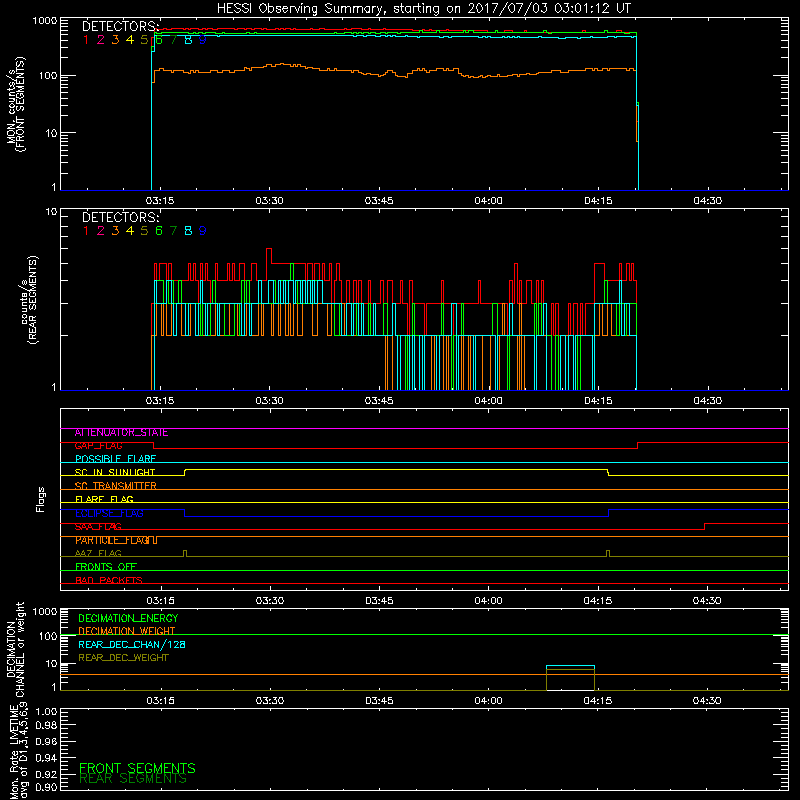Click the 04:00 tick under the front segments plot

coord(488,201)
